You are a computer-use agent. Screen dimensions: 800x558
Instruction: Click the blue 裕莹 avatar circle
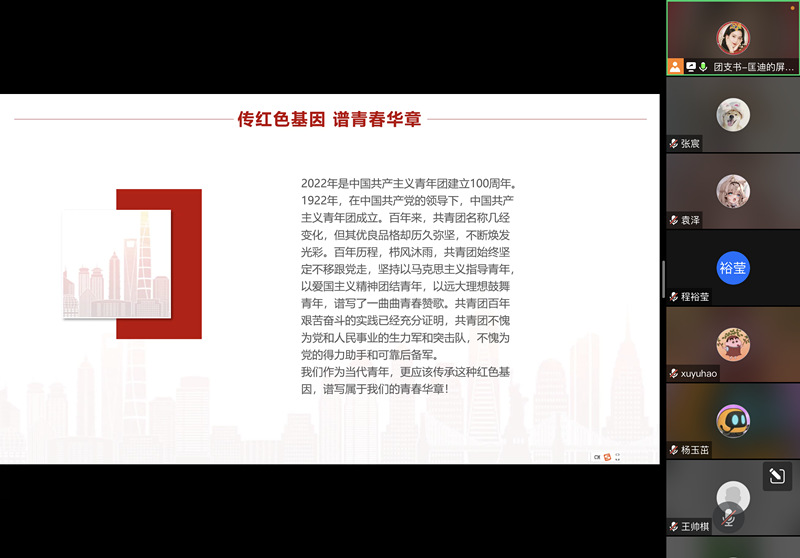[x=733, y=267]
